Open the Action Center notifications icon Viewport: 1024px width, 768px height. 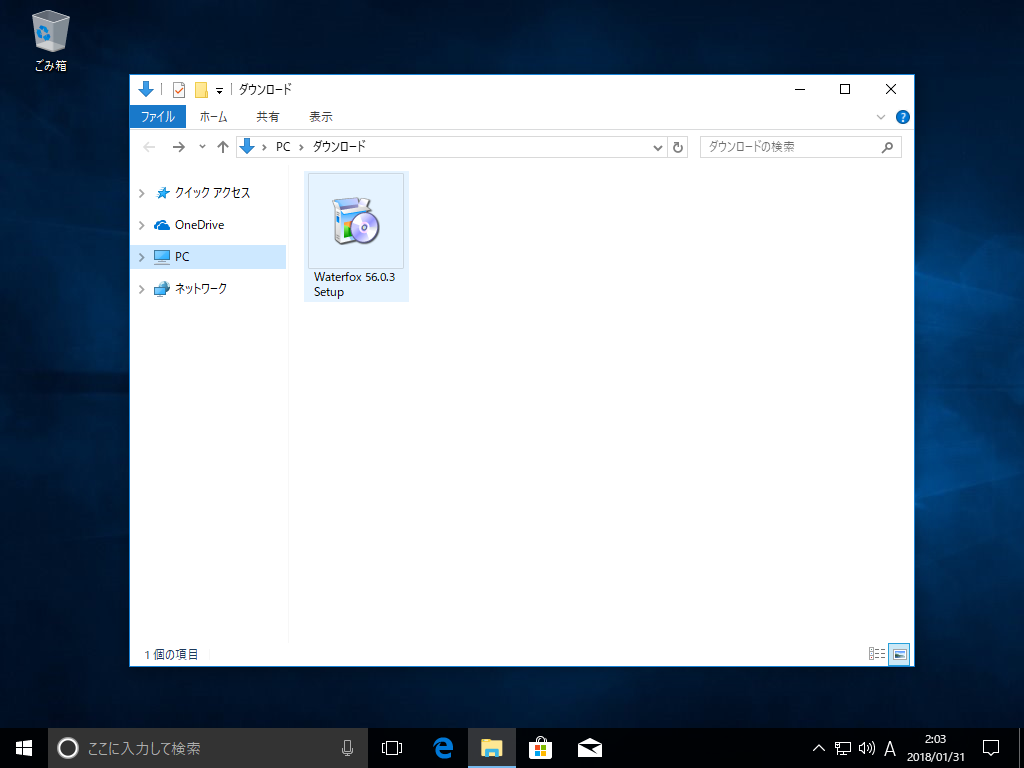(991, 748)
